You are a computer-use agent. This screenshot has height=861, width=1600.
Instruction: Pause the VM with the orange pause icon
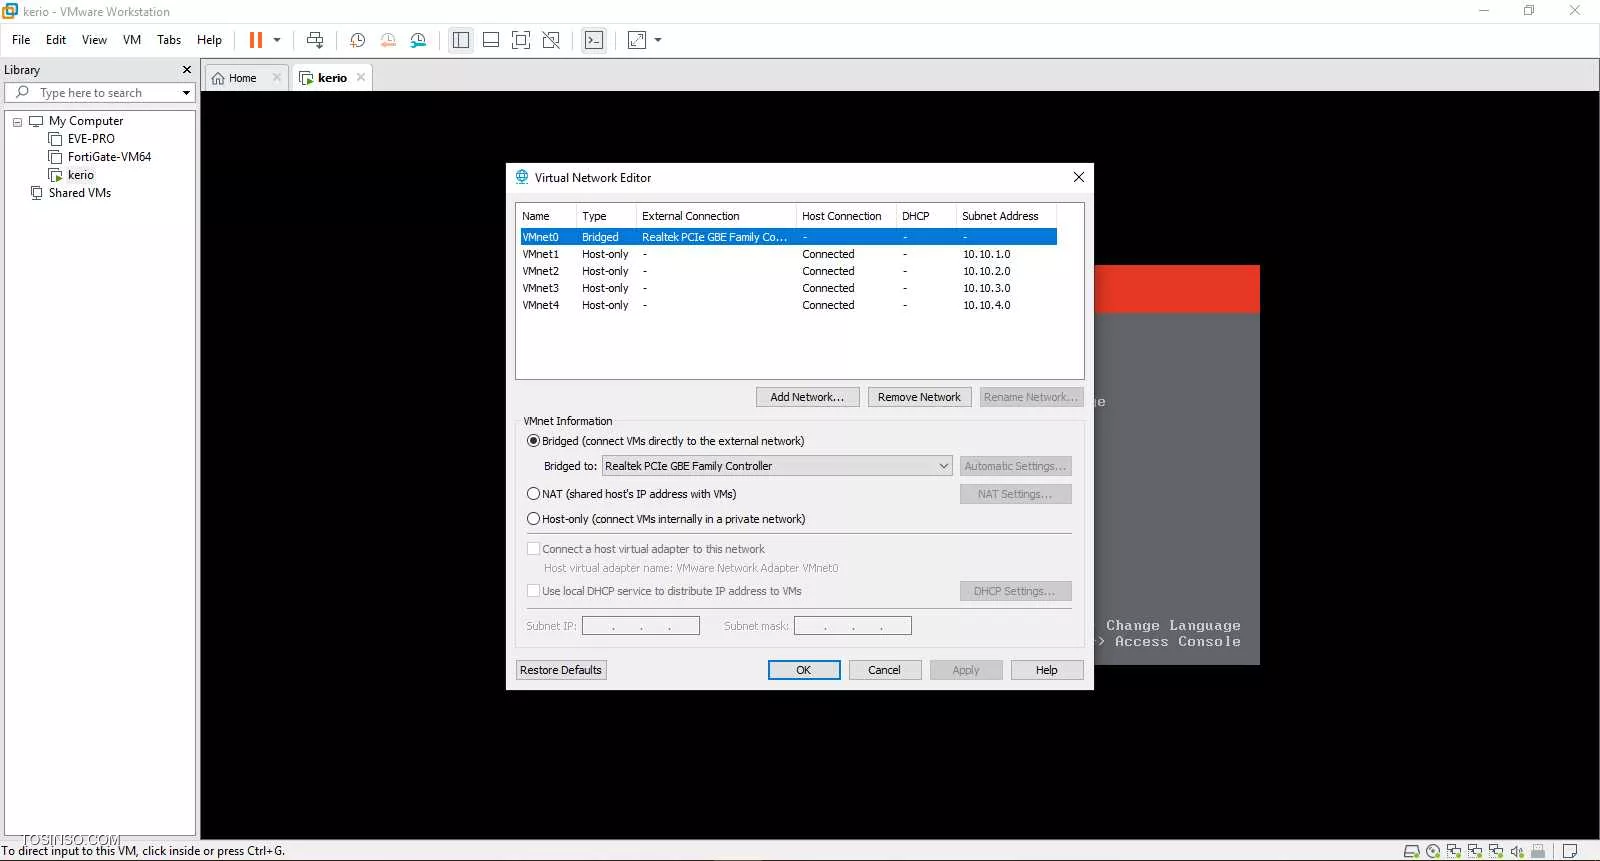[256, 40]
